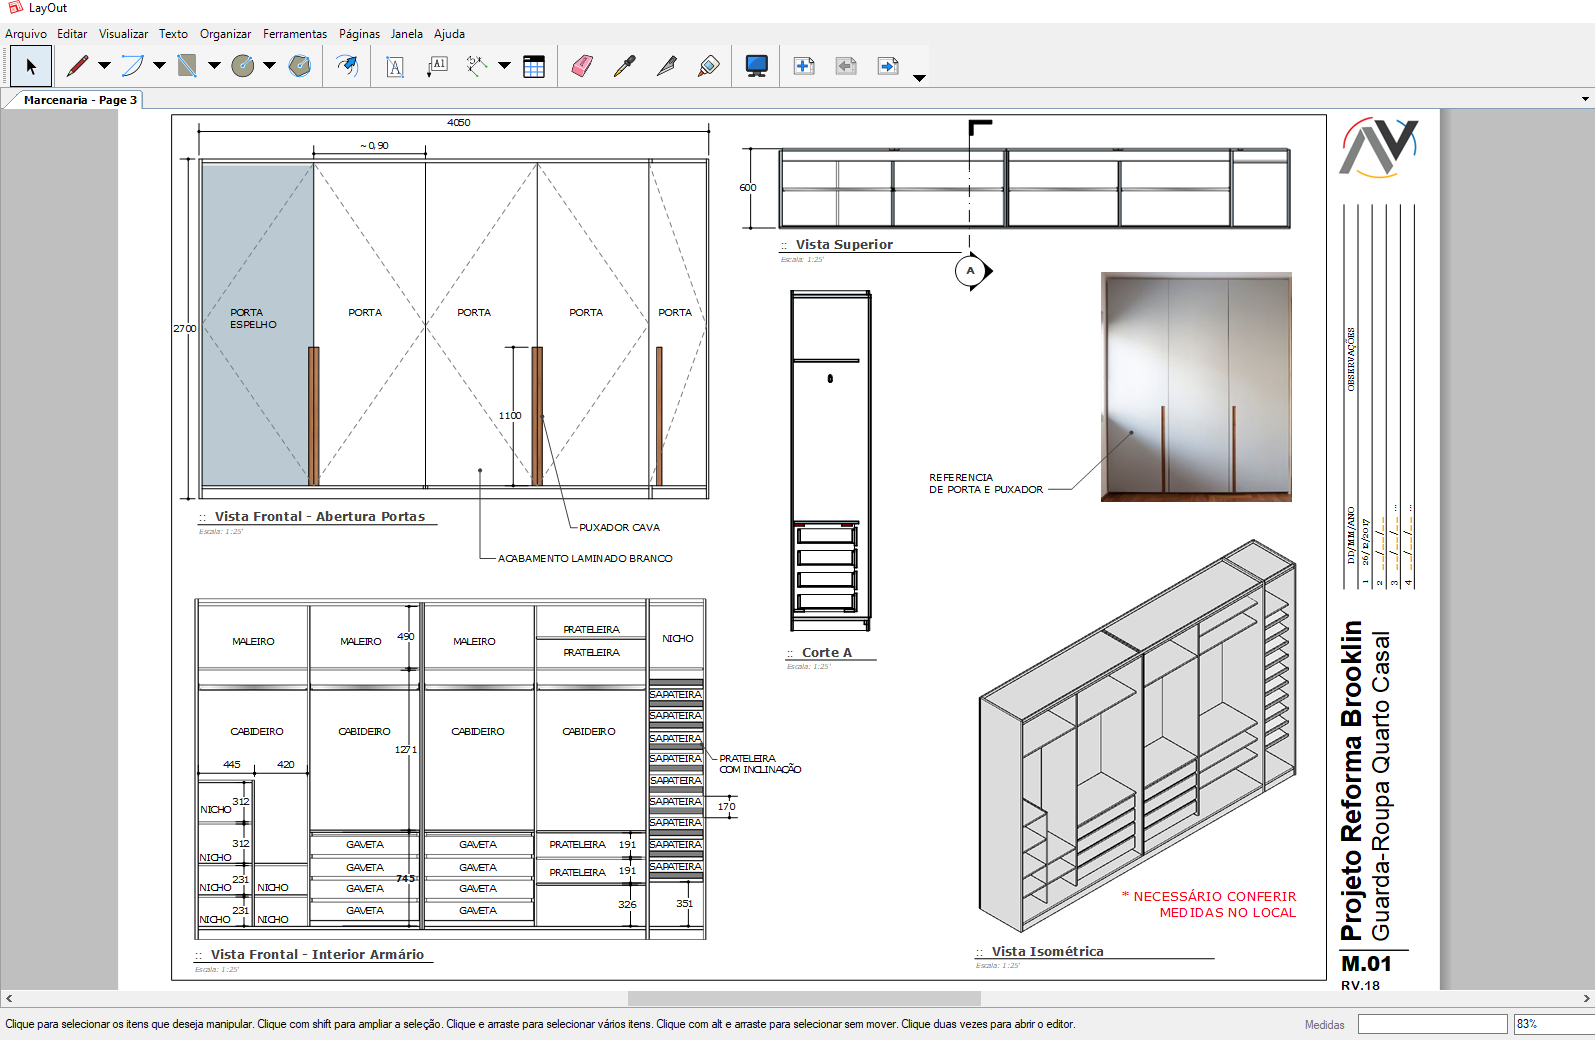Select the pink Erase tool
The width and height of the screenshot is (1595, 1040).
(582, 66)
